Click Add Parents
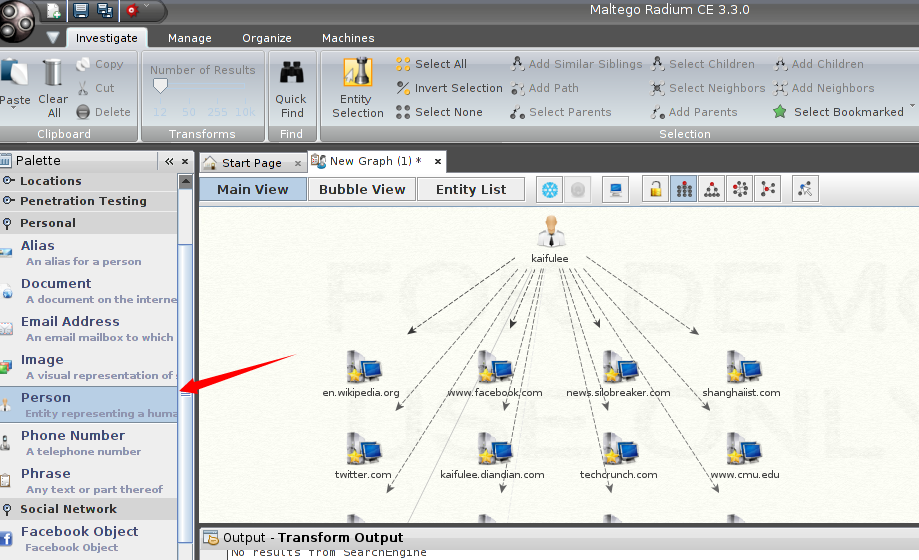 point(694,111)
